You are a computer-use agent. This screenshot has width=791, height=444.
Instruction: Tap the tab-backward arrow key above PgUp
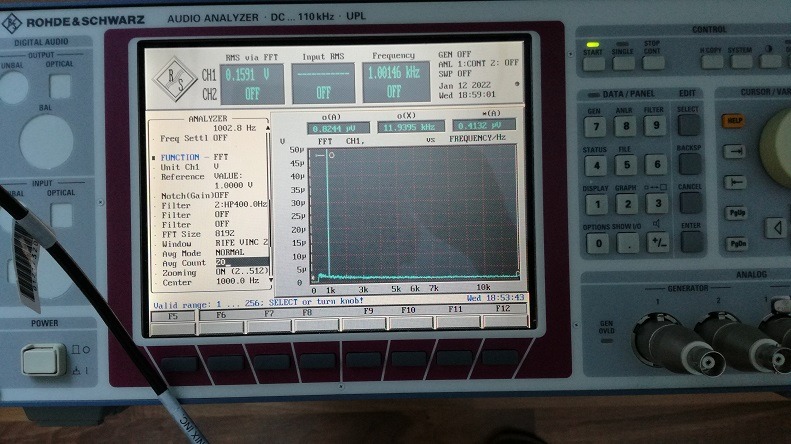(x=735, y=182)
